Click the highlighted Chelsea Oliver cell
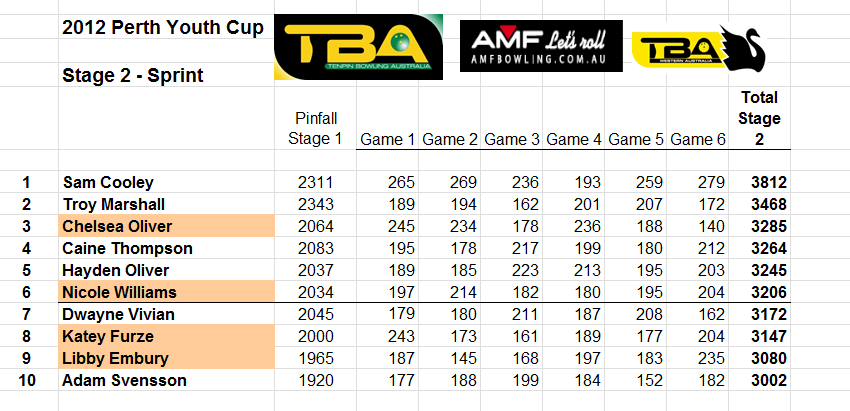This screenshot has width=850, height=411. [166, 226]
